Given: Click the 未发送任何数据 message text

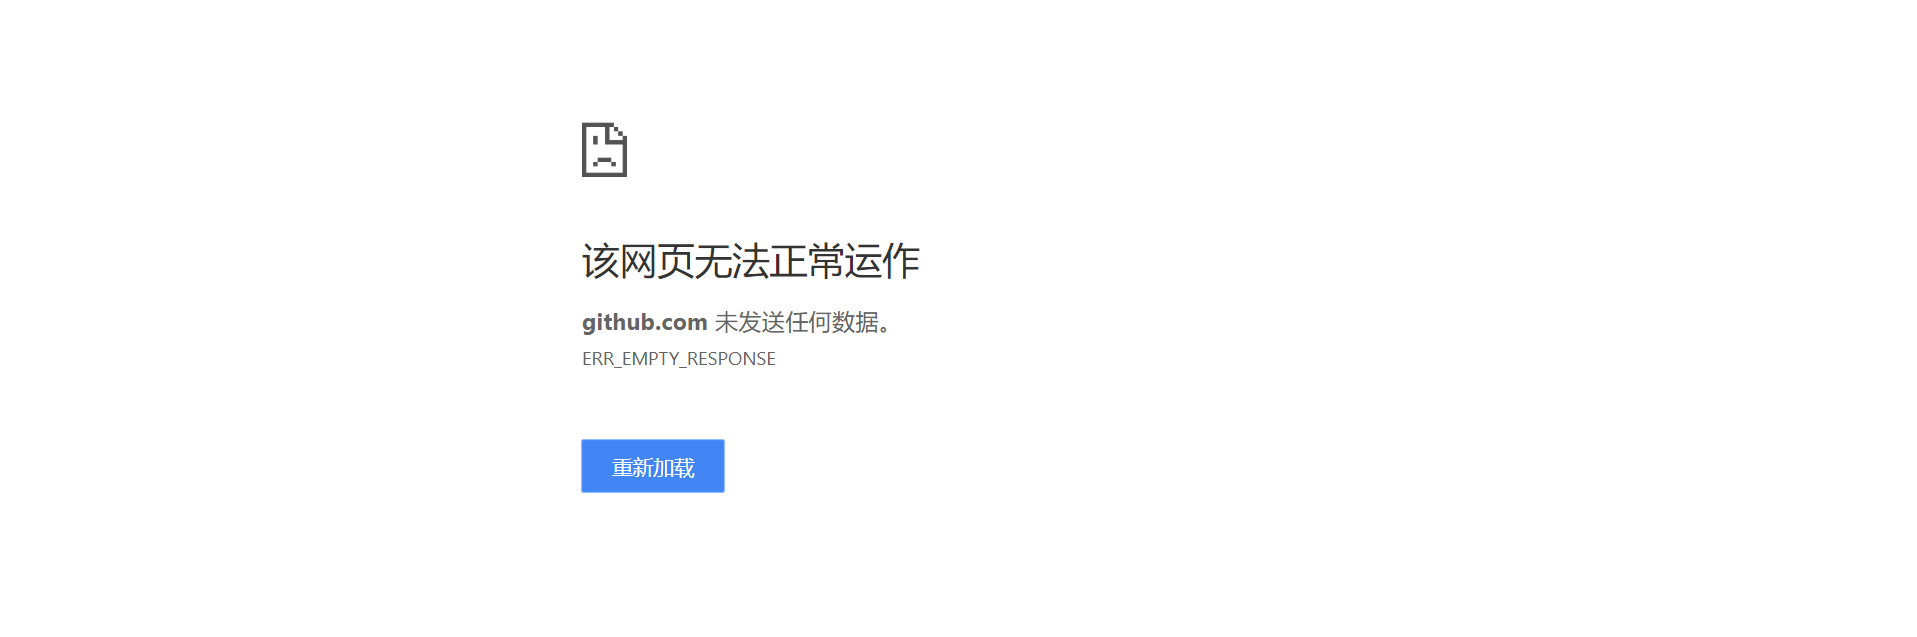Looking at the screenshot, I should point(797,322).
